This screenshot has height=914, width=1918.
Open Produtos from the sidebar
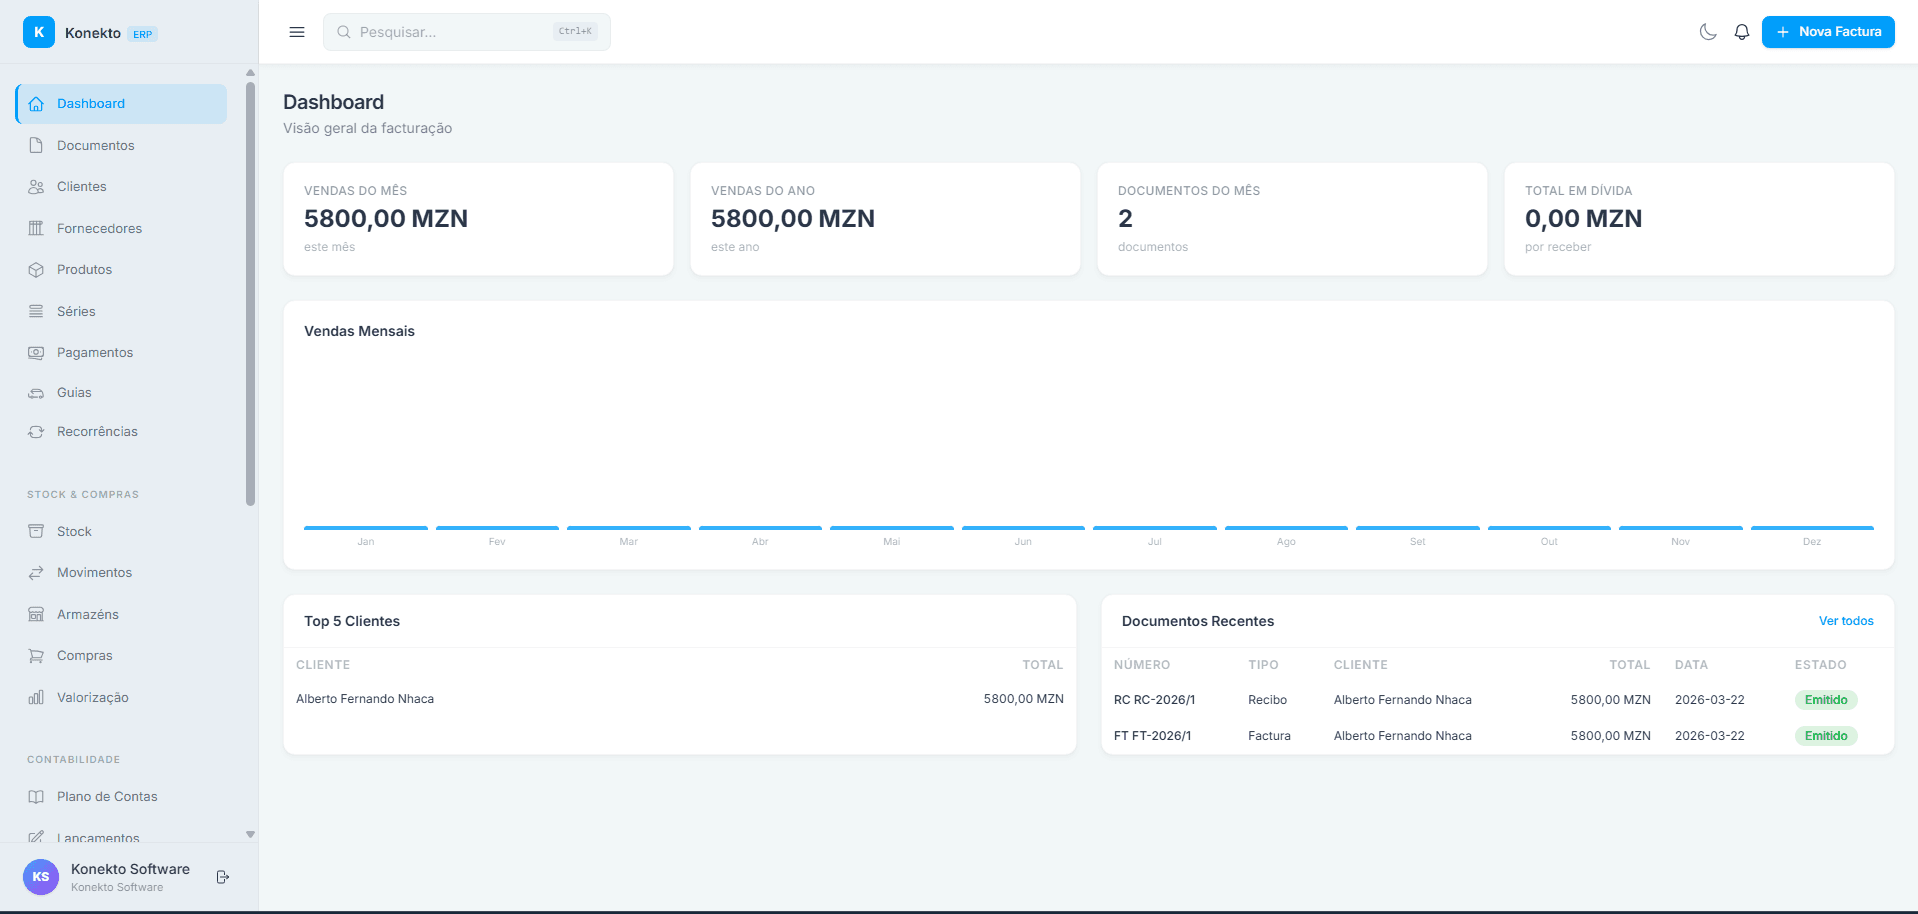tap(122, 270)
